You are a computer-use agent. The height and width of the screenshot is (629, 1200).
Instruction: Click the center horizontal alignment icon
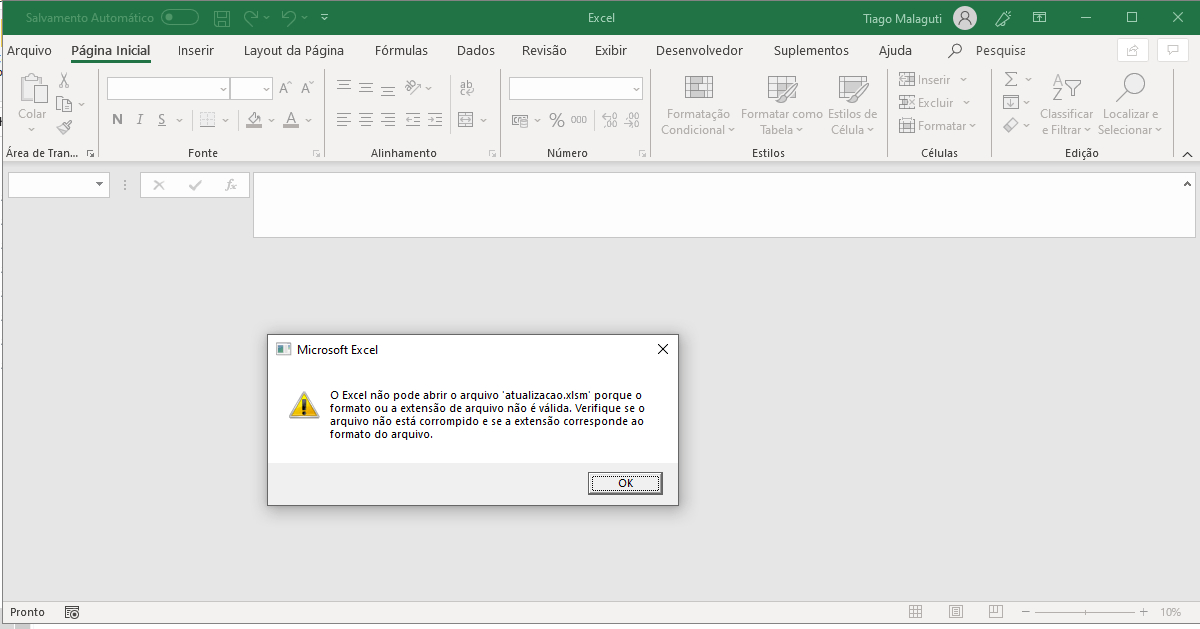point(365,120)
